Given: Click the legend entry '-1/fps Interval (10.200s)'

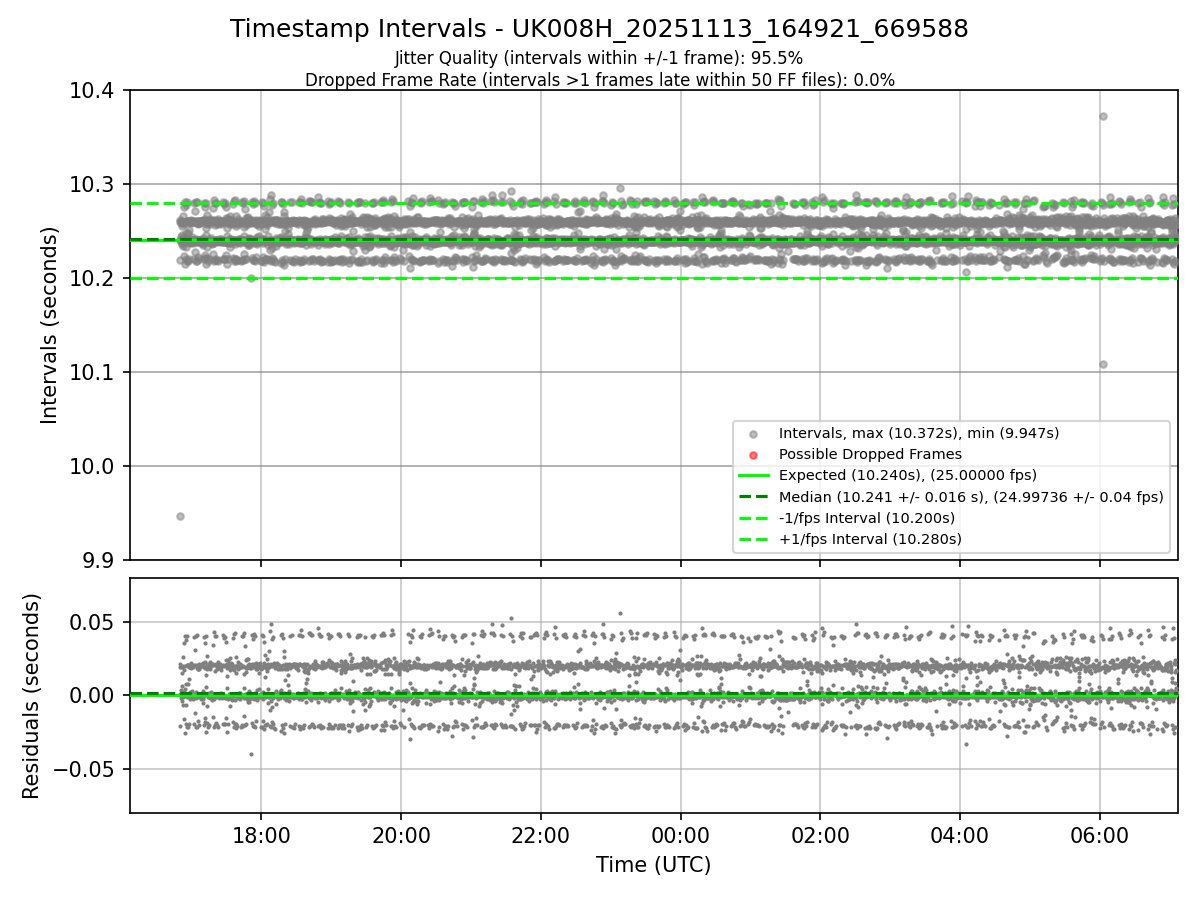Looking at the screenshot, I should point(867,518).
